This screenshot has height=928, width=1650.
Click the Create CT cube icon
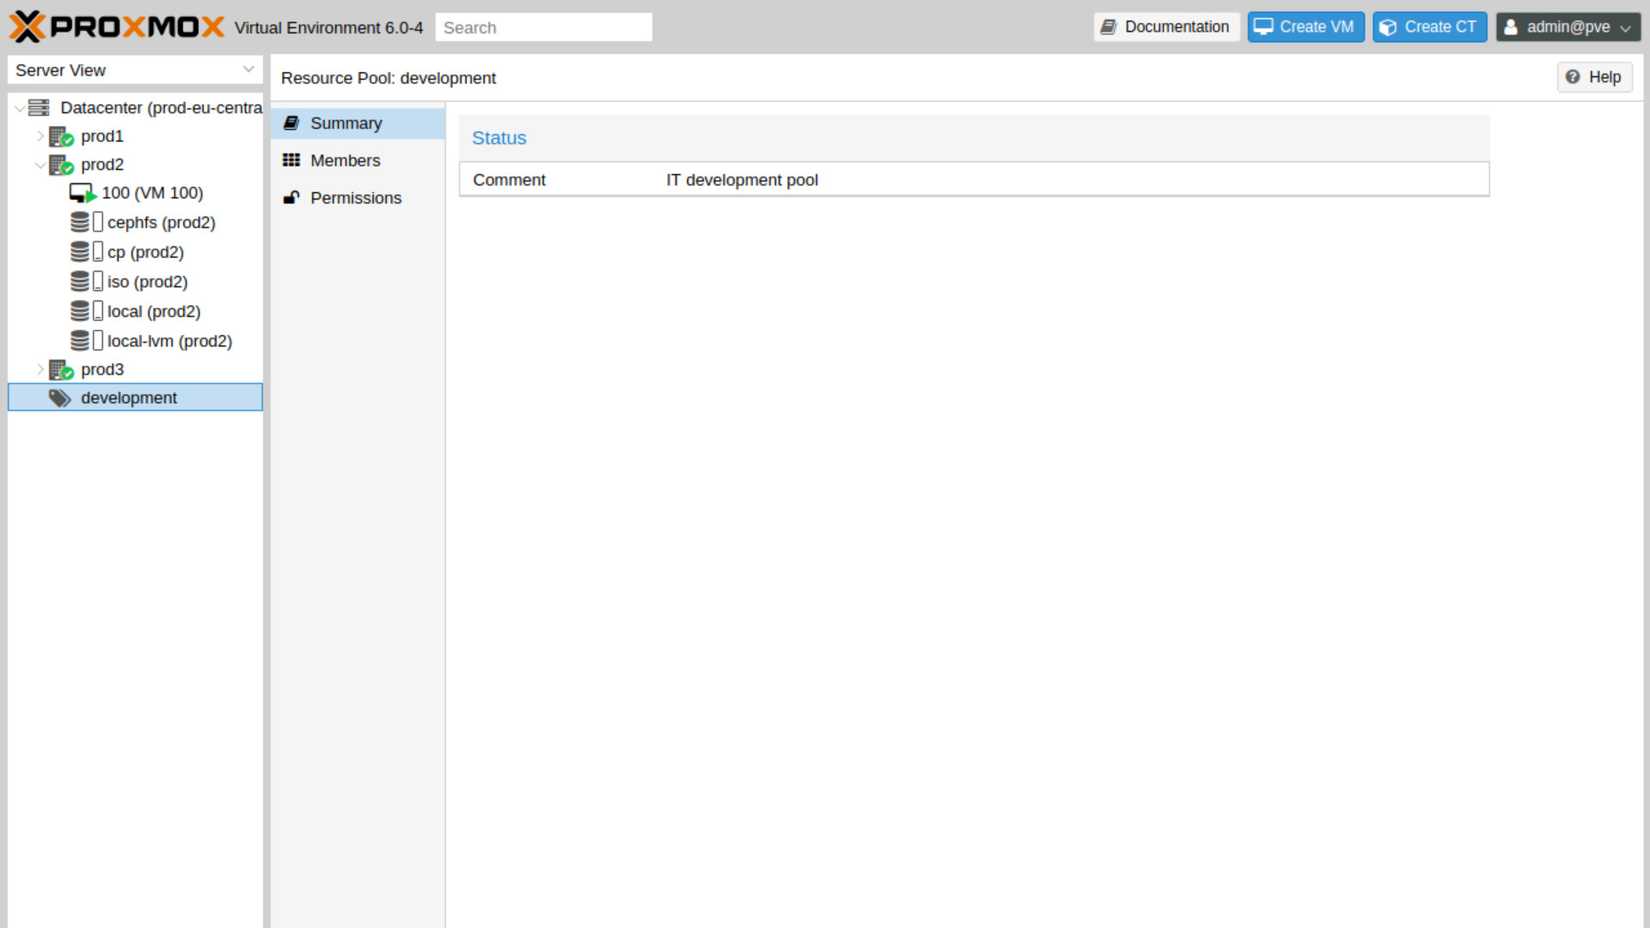pyautogui.click(x=1388, y=27)
